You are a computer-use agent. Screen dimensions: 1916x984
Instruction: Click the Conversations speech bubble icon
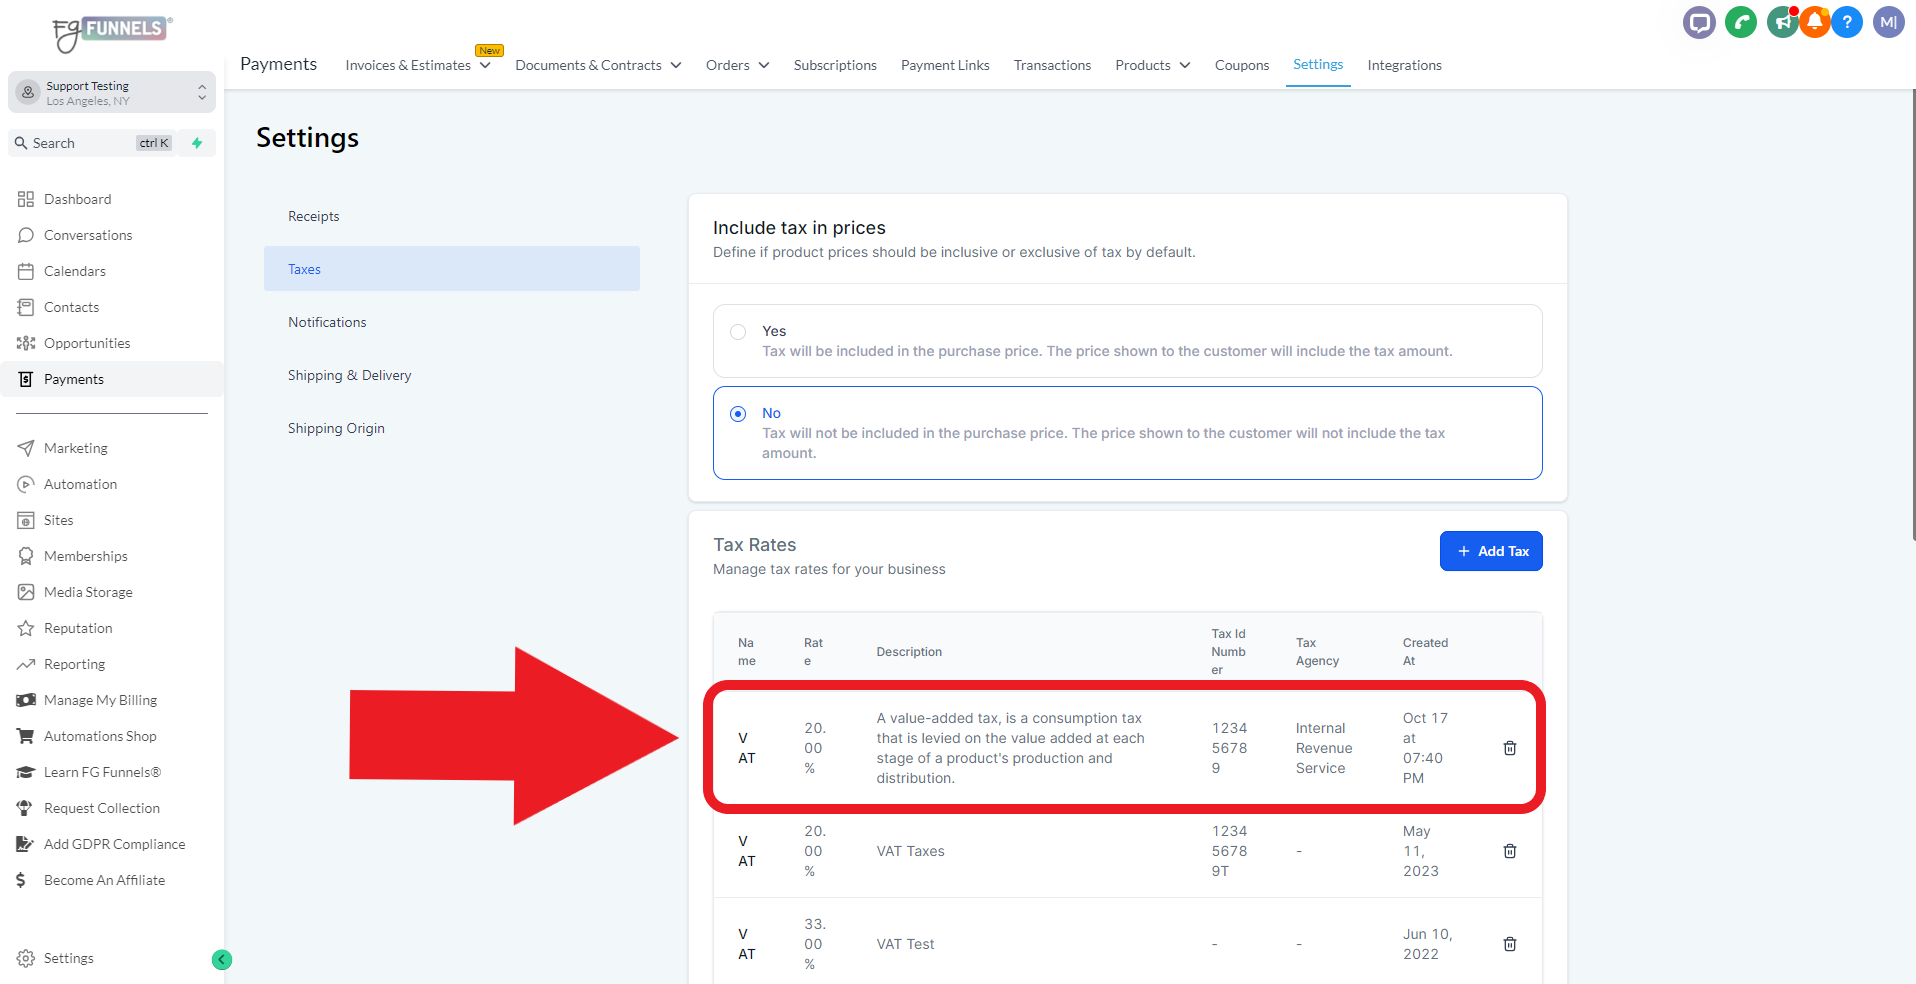pos(26,235)
